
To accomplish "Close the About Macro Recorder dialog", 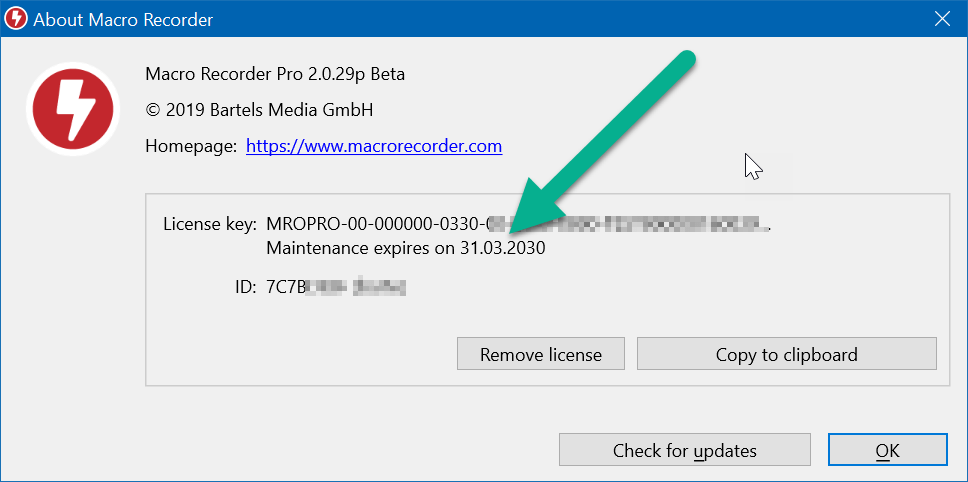I will click(x=940, y=19).
